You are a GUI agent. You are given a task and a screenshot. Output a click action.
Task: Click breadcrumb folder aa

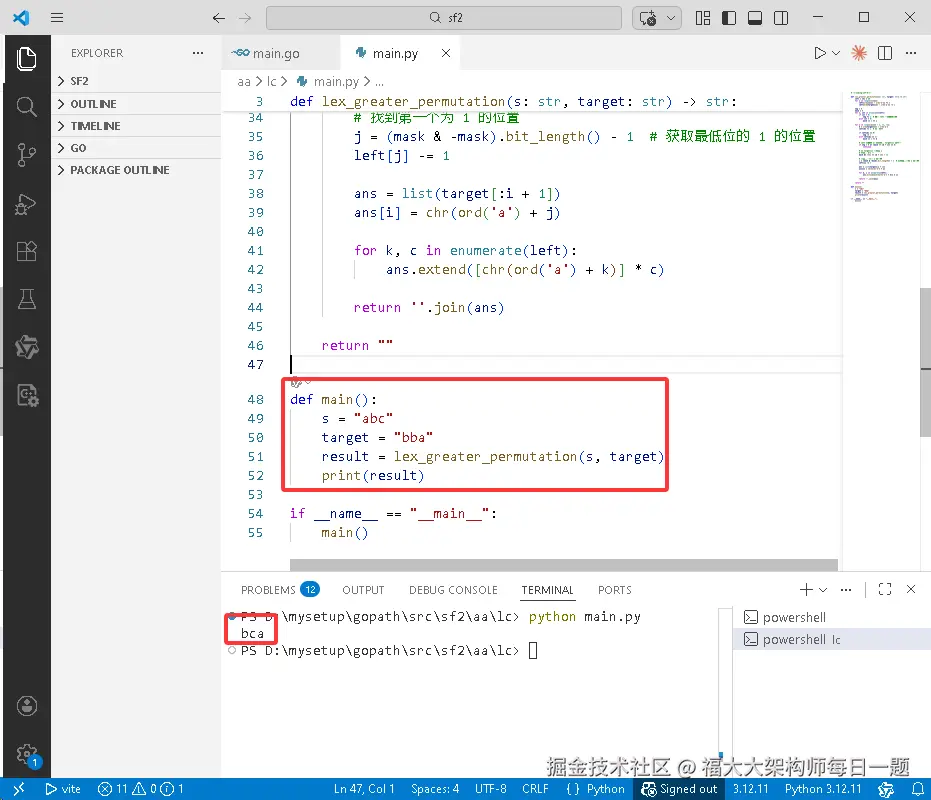[x=243, y=81]
